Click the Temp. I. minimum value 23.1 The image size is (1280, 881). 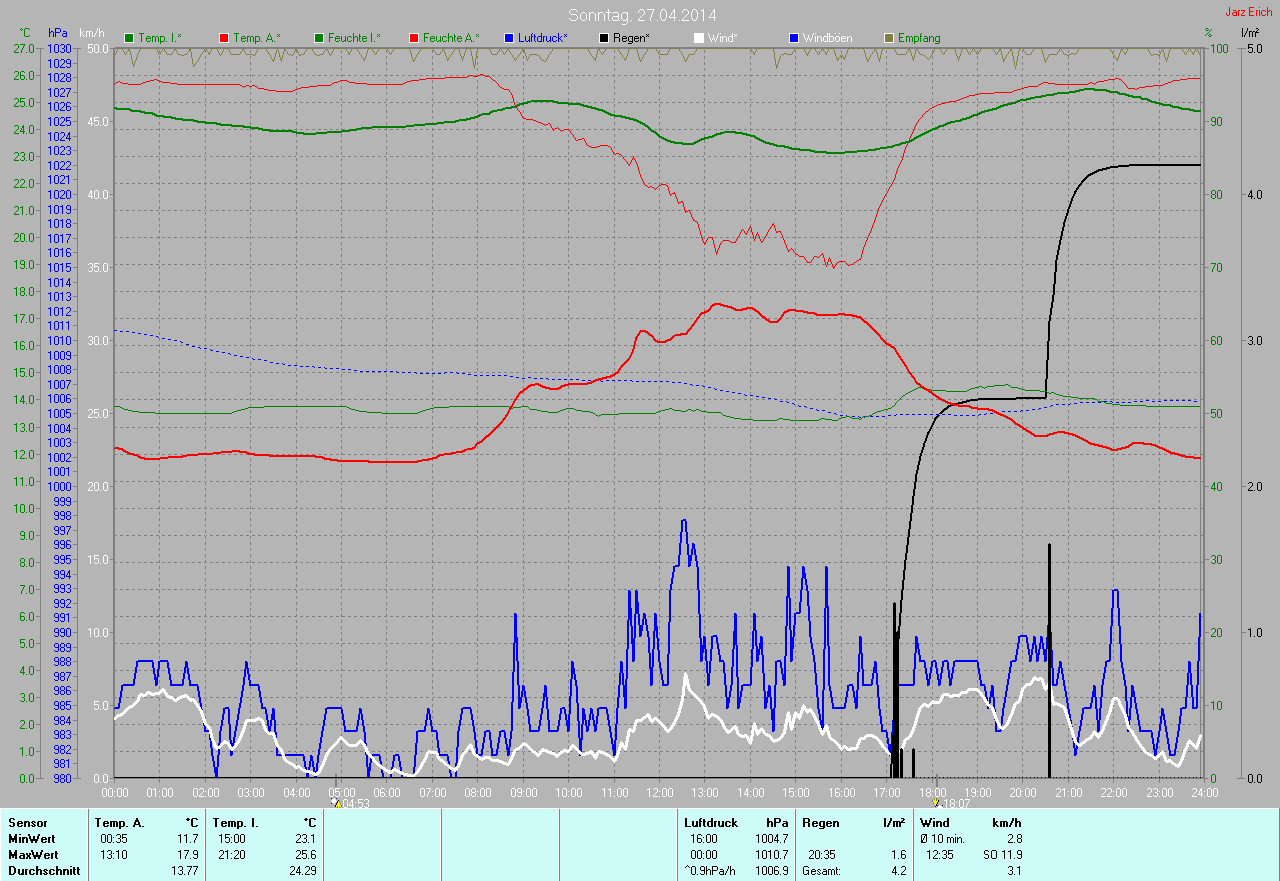tap(305, 839)
